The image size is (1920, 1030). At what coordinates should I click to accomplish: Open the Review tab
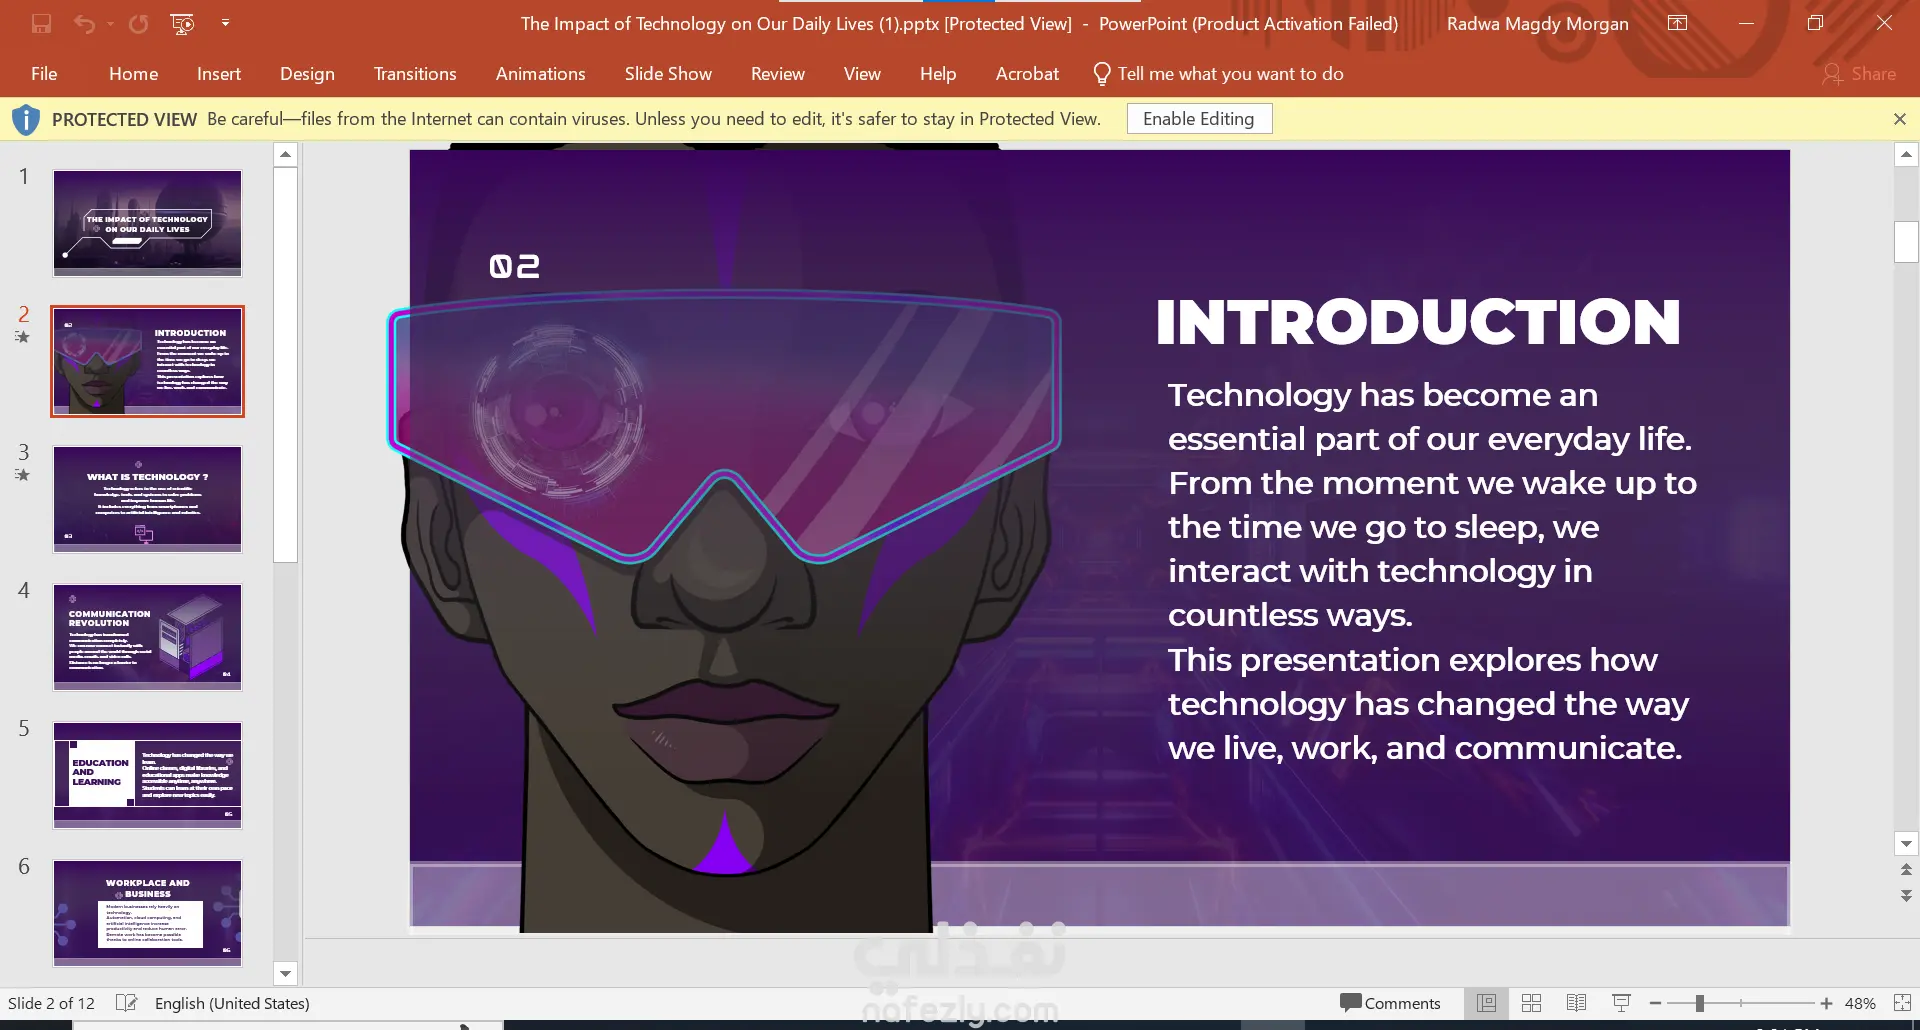point(778,74)
